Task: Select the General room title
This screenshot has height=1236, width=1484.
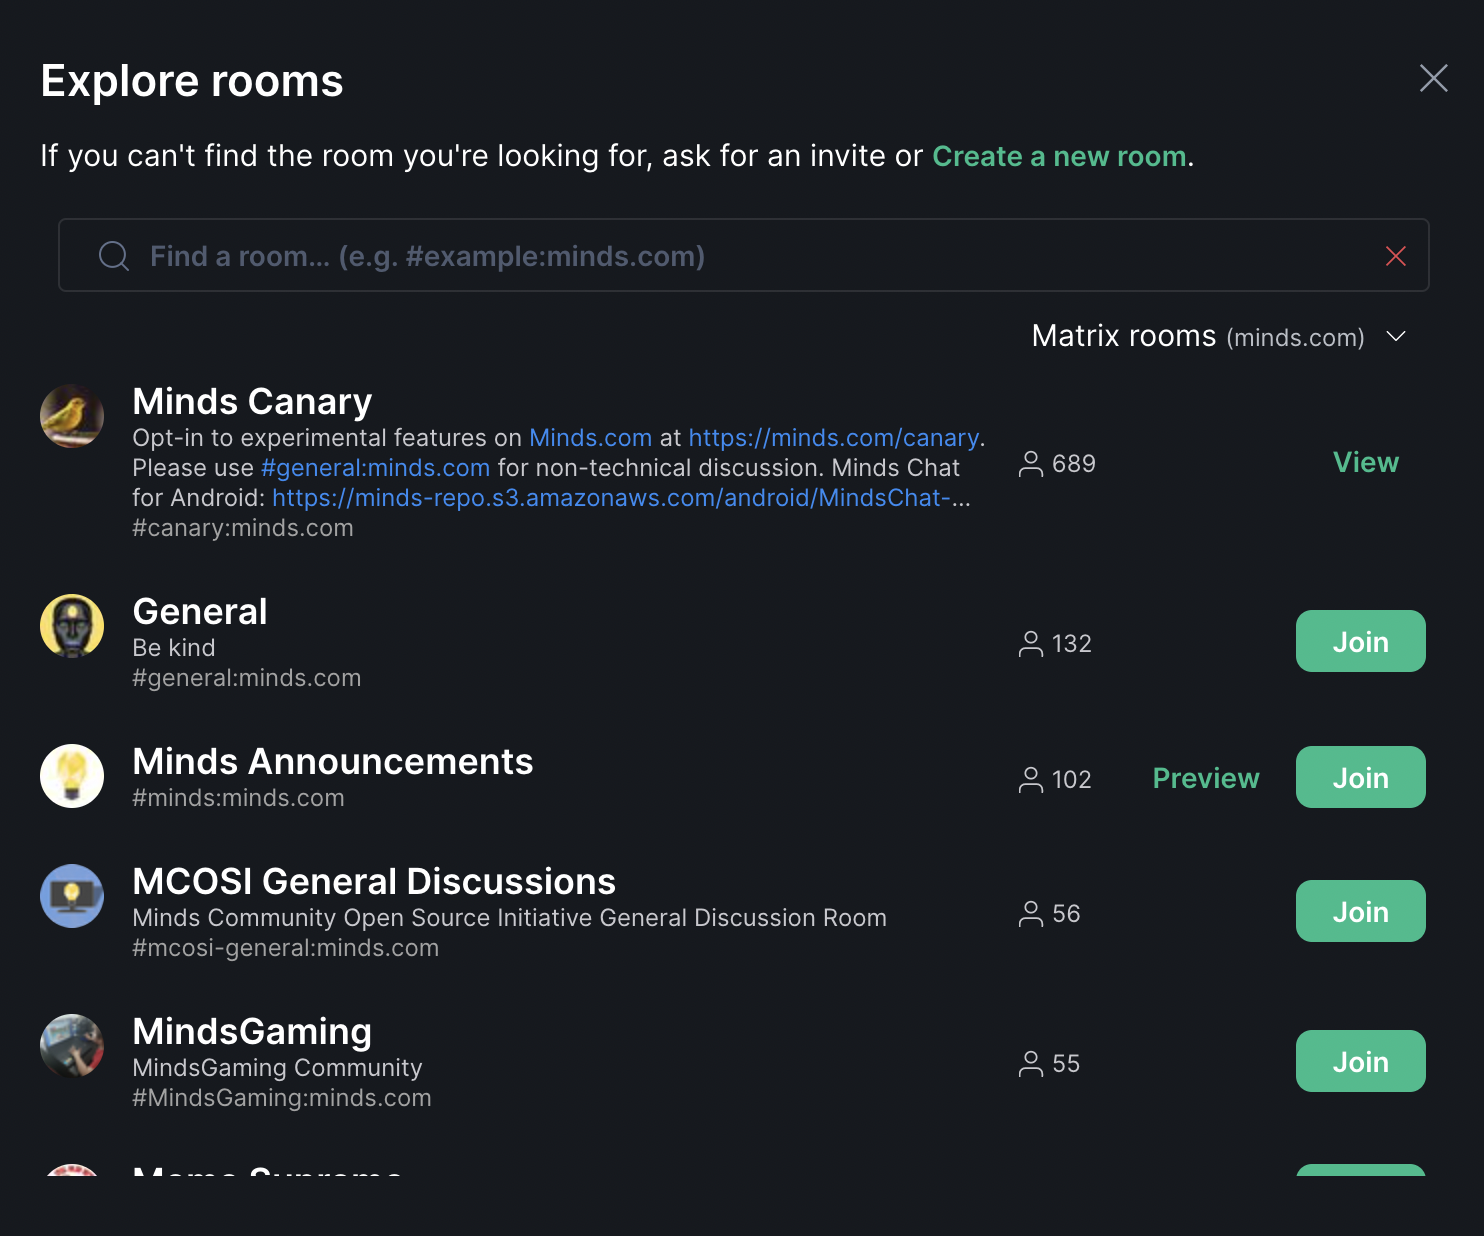Action: pyautogui.click(x=200, y=611)
